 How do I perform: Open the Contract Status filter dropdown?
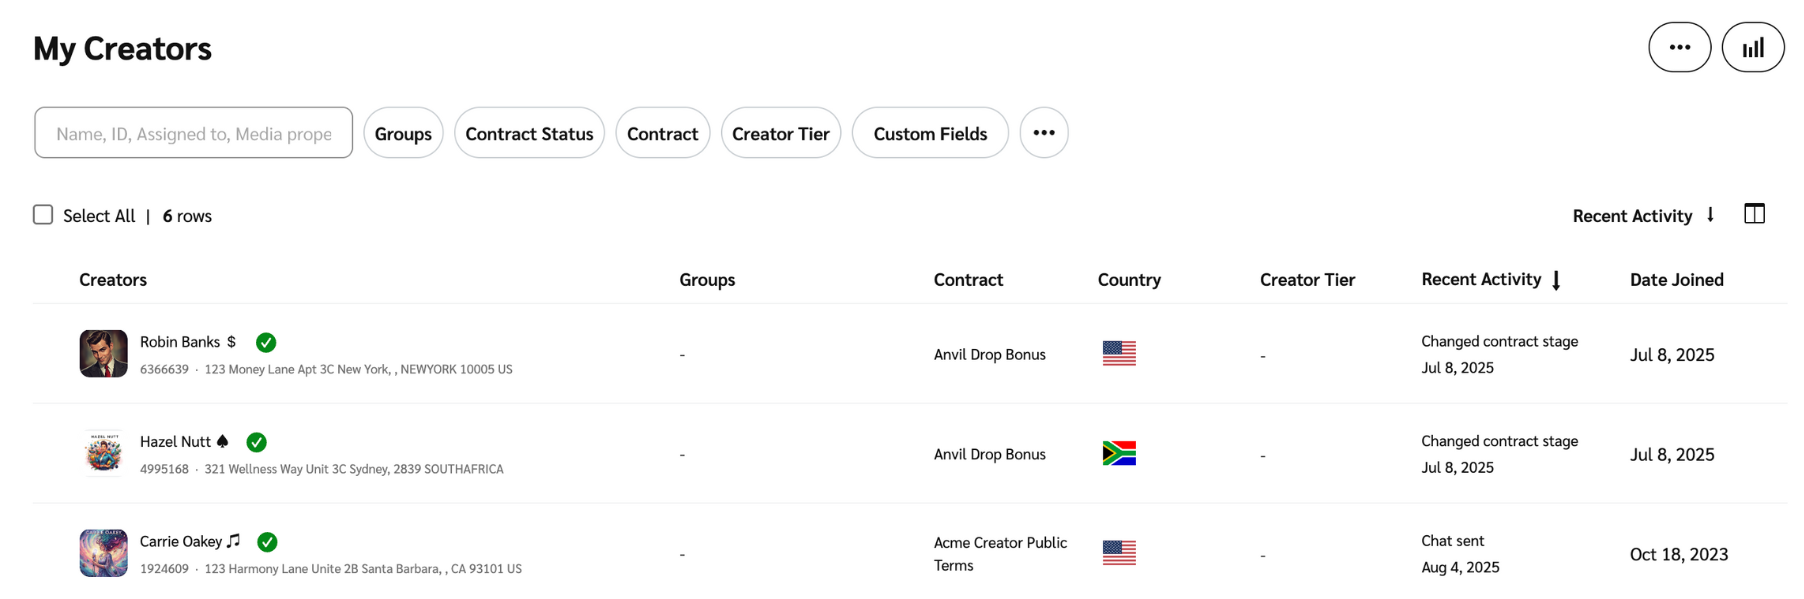click(529, 133)
